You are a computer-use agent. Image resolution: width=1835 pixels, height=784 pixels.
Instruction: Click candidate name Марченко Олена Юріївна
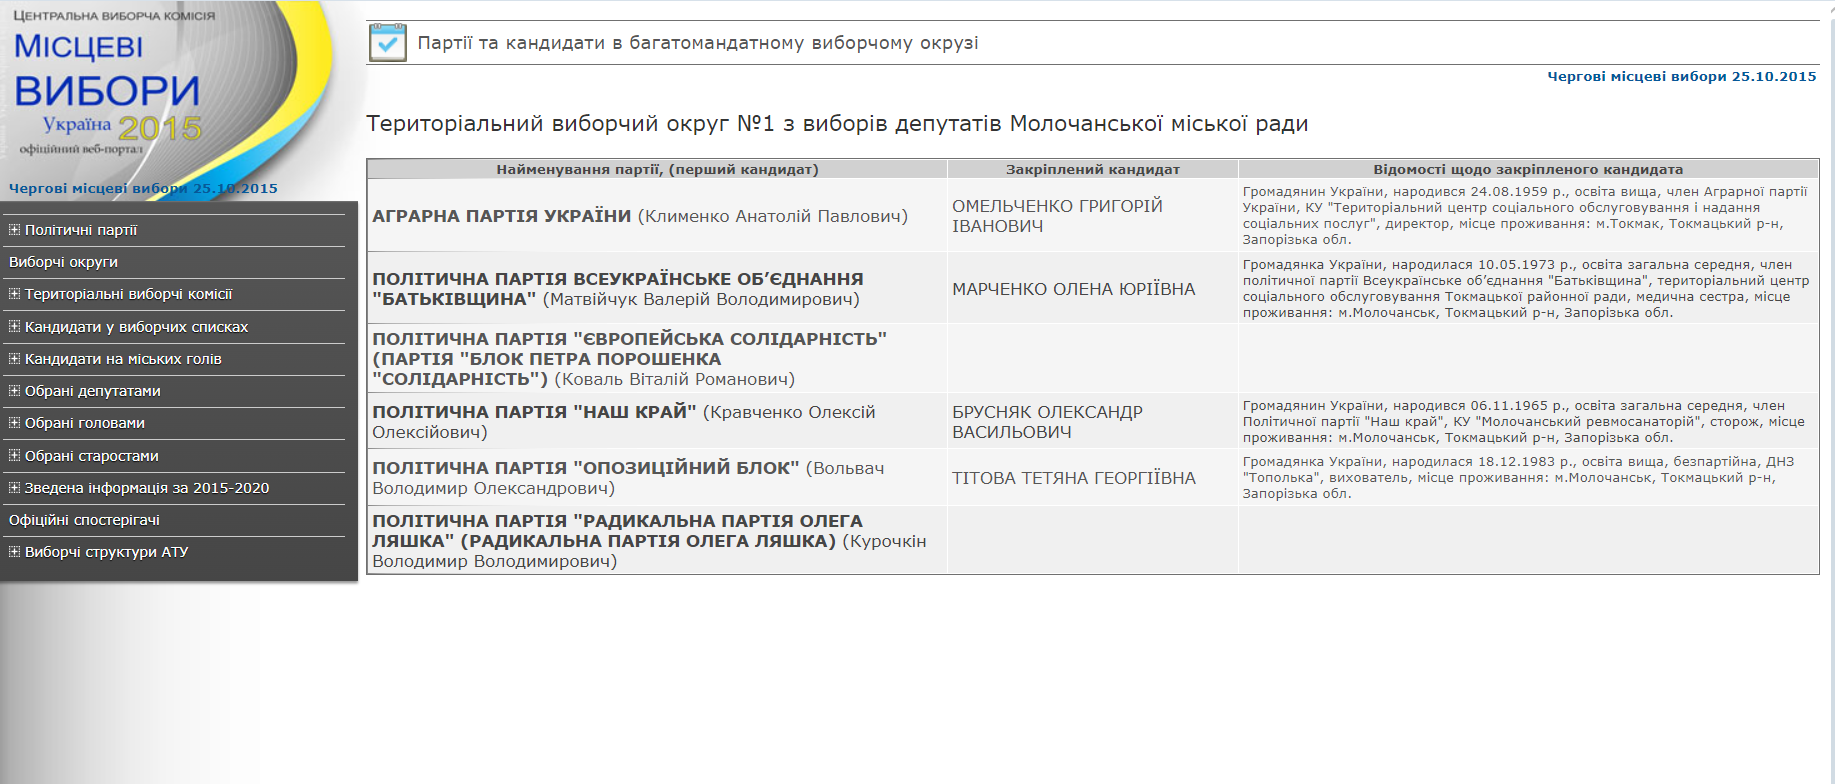point(1073,289)
